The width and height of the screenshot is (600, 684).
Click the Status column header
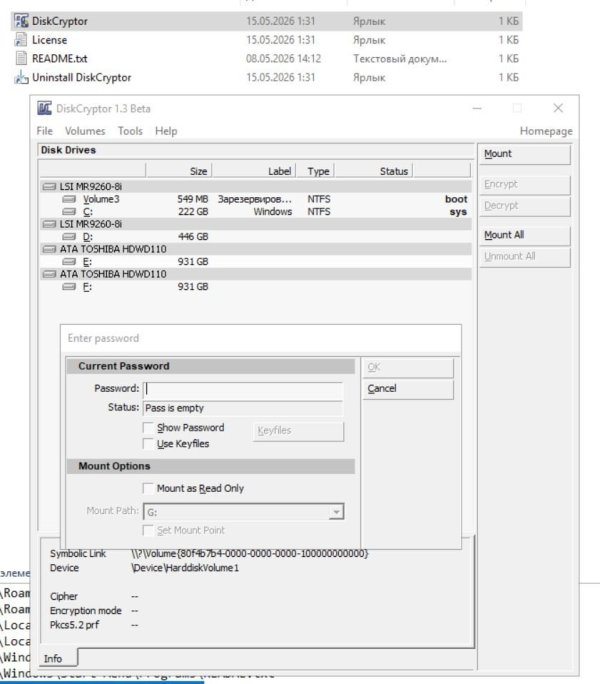pos(374,171)
